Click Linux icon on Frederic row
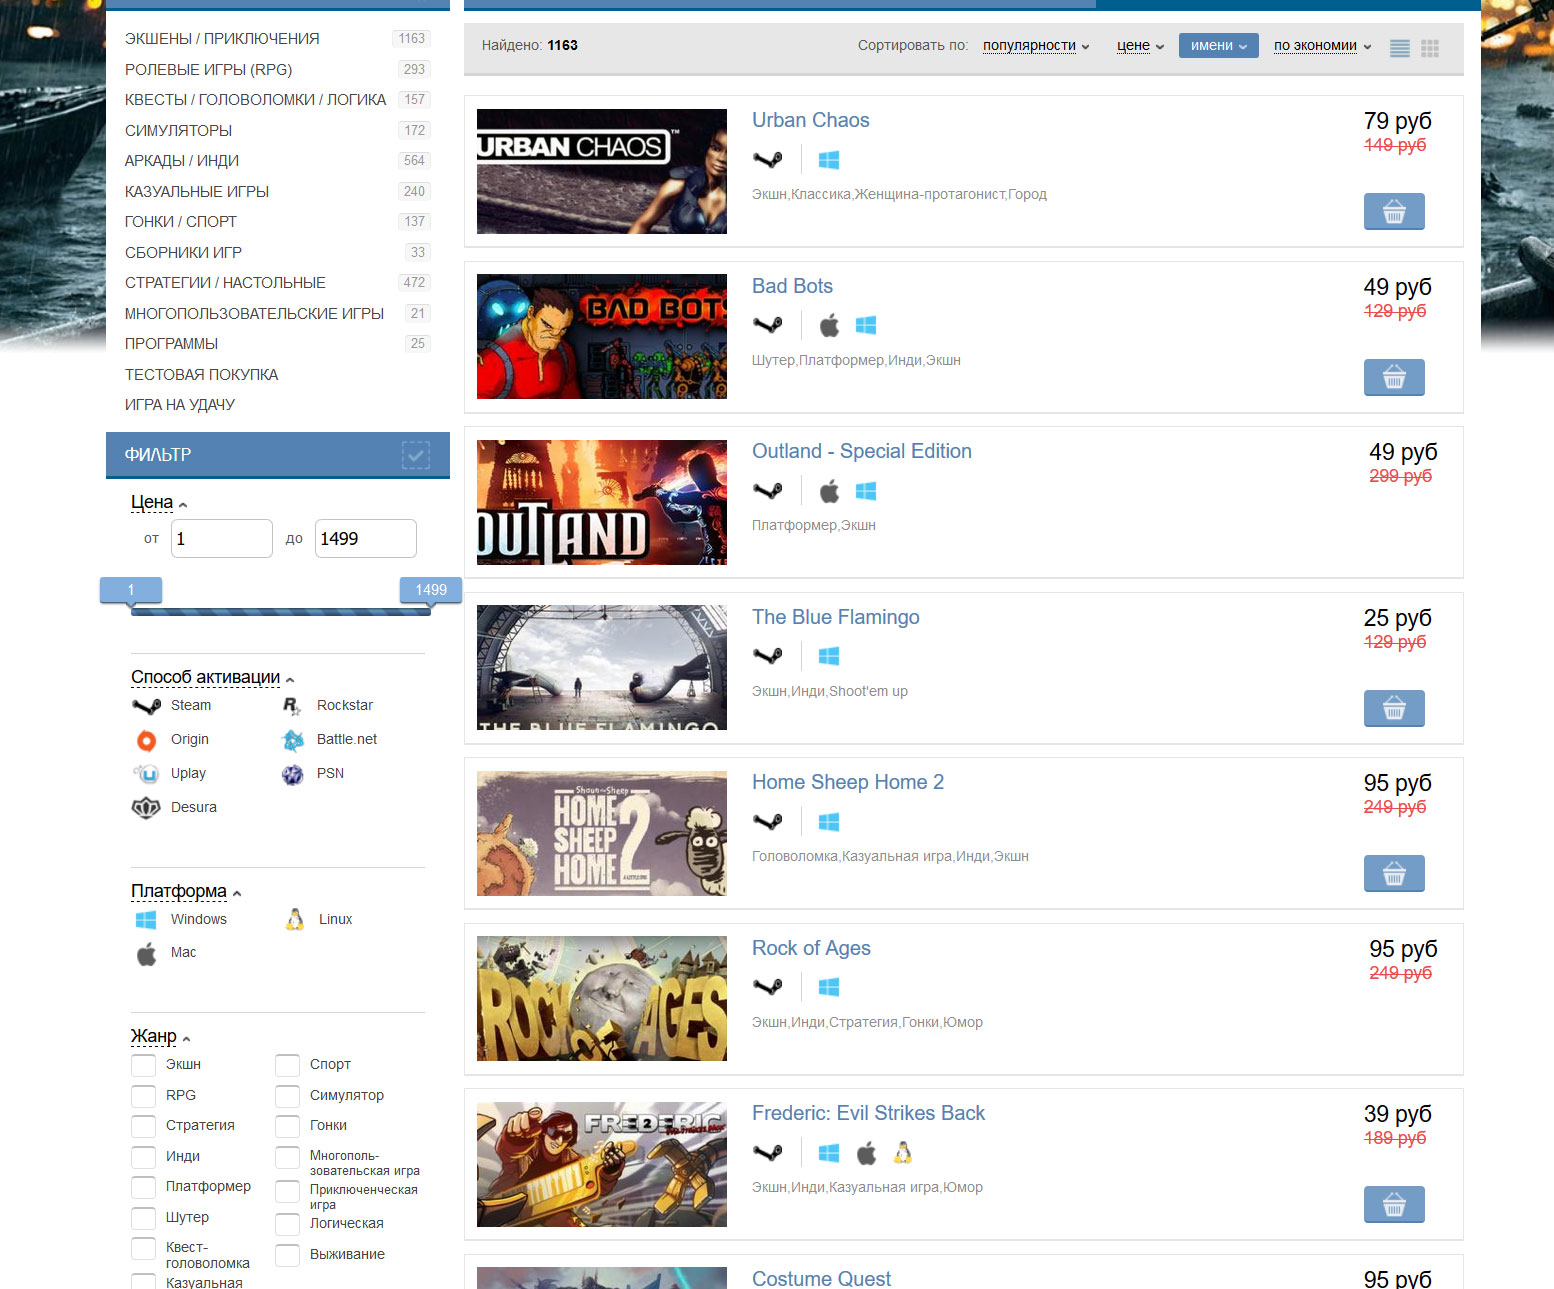 coord(903,1153)
